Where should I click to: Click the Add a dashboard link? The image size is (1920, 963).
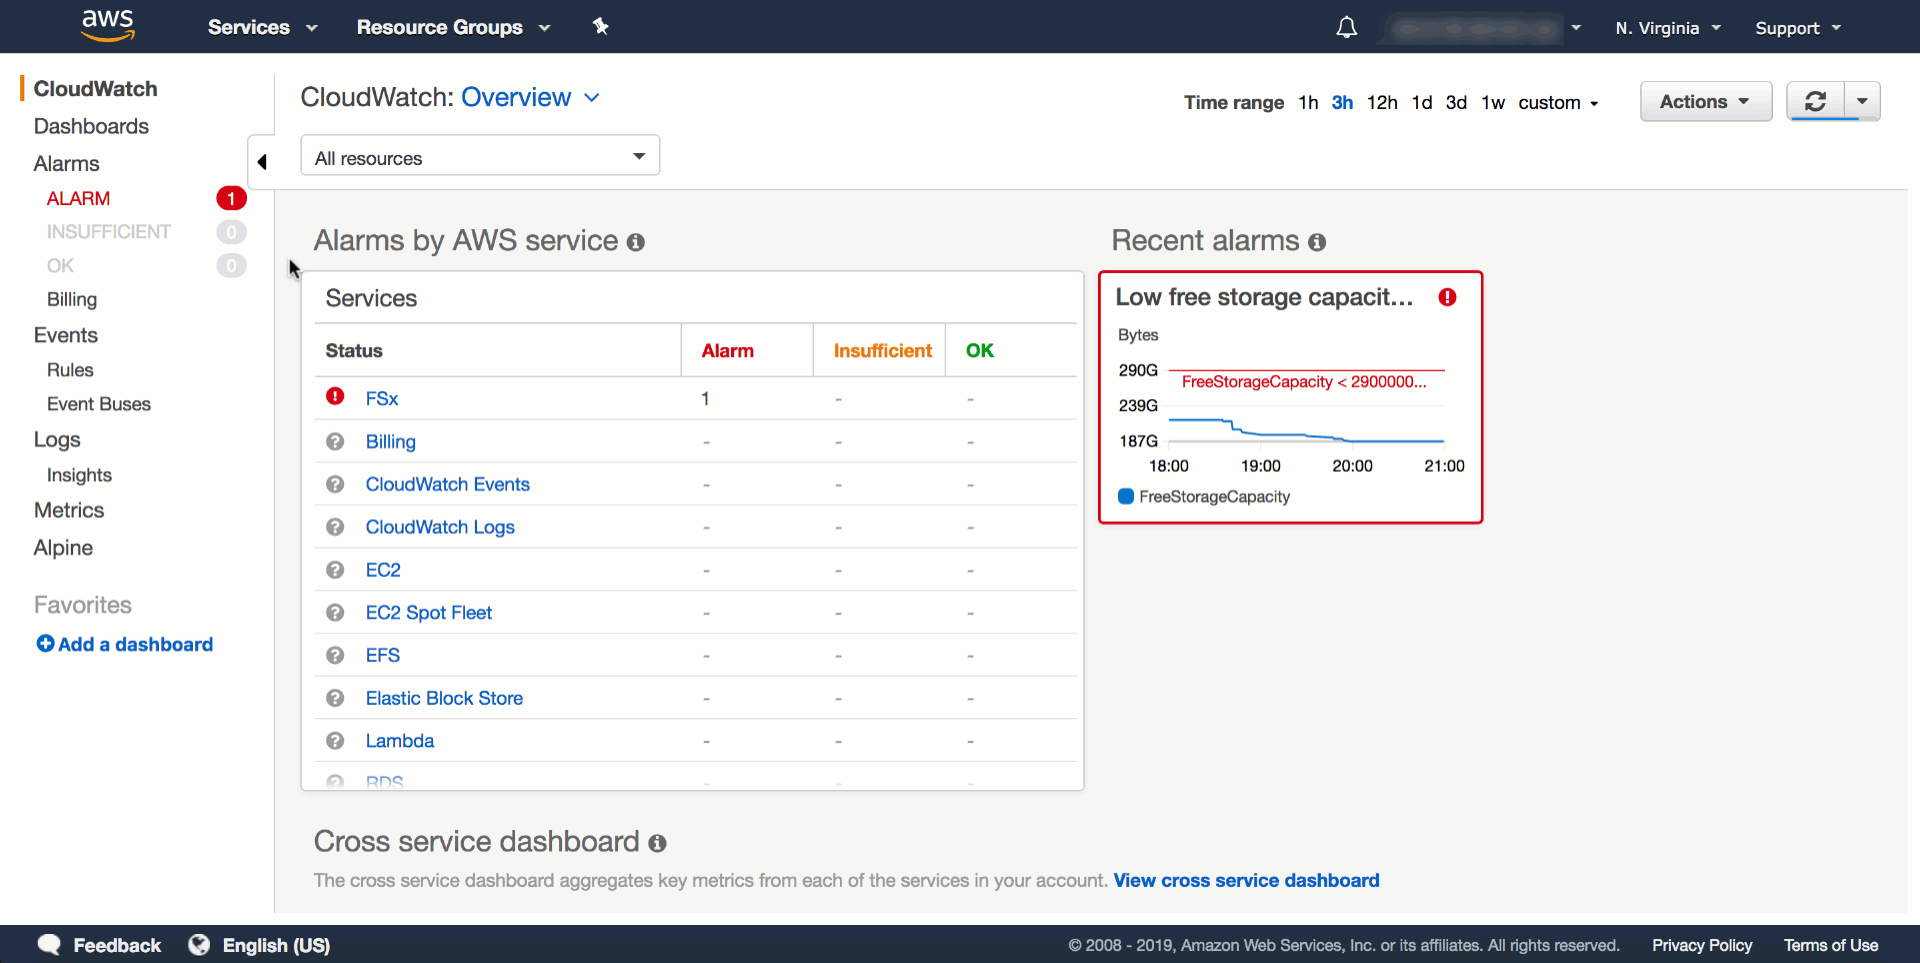point(135,645)
